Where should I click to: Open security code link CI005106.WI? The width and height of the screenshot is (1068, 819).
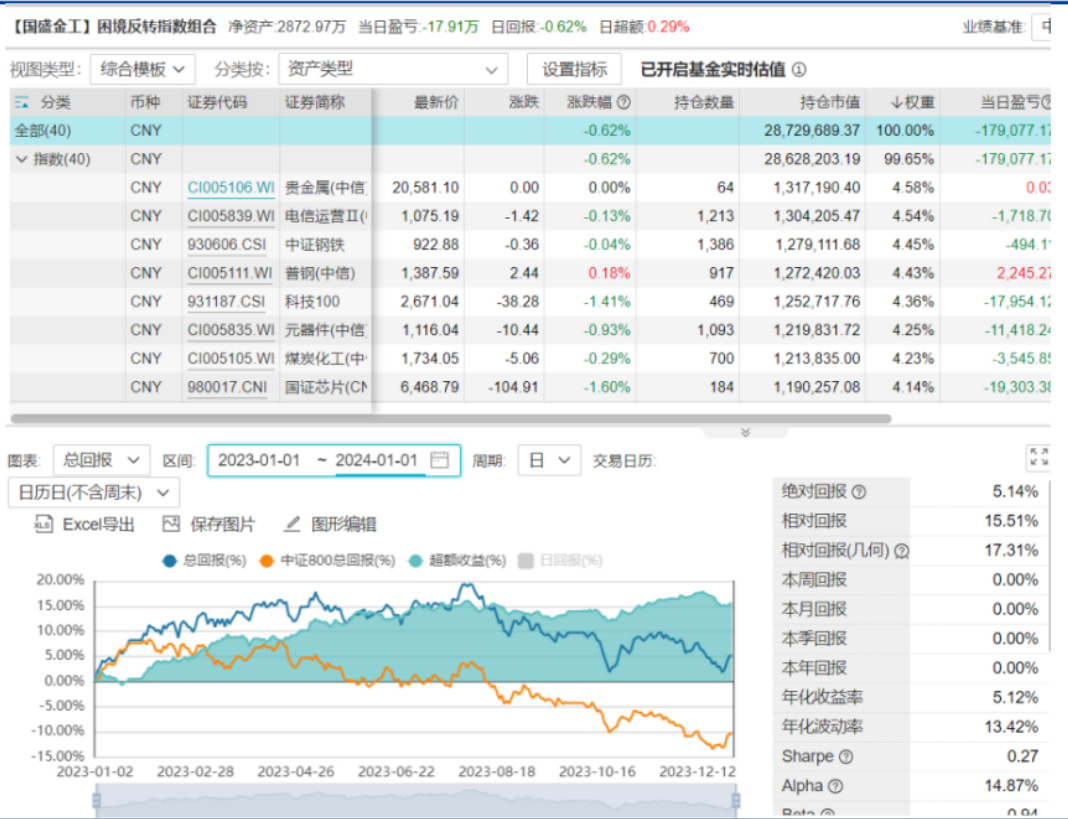pos(230,187)
